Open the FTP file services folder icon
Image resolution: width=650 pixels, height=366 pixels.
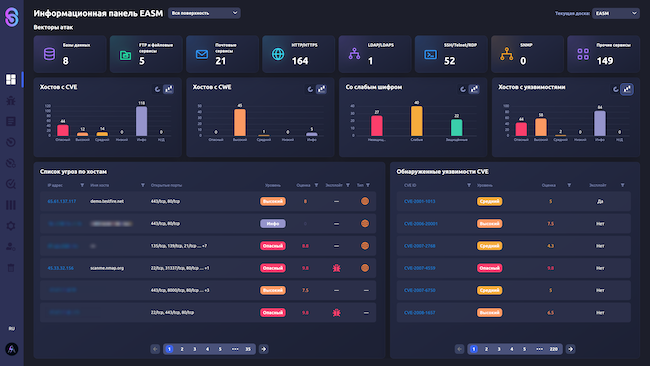click(x=126, y=55)
